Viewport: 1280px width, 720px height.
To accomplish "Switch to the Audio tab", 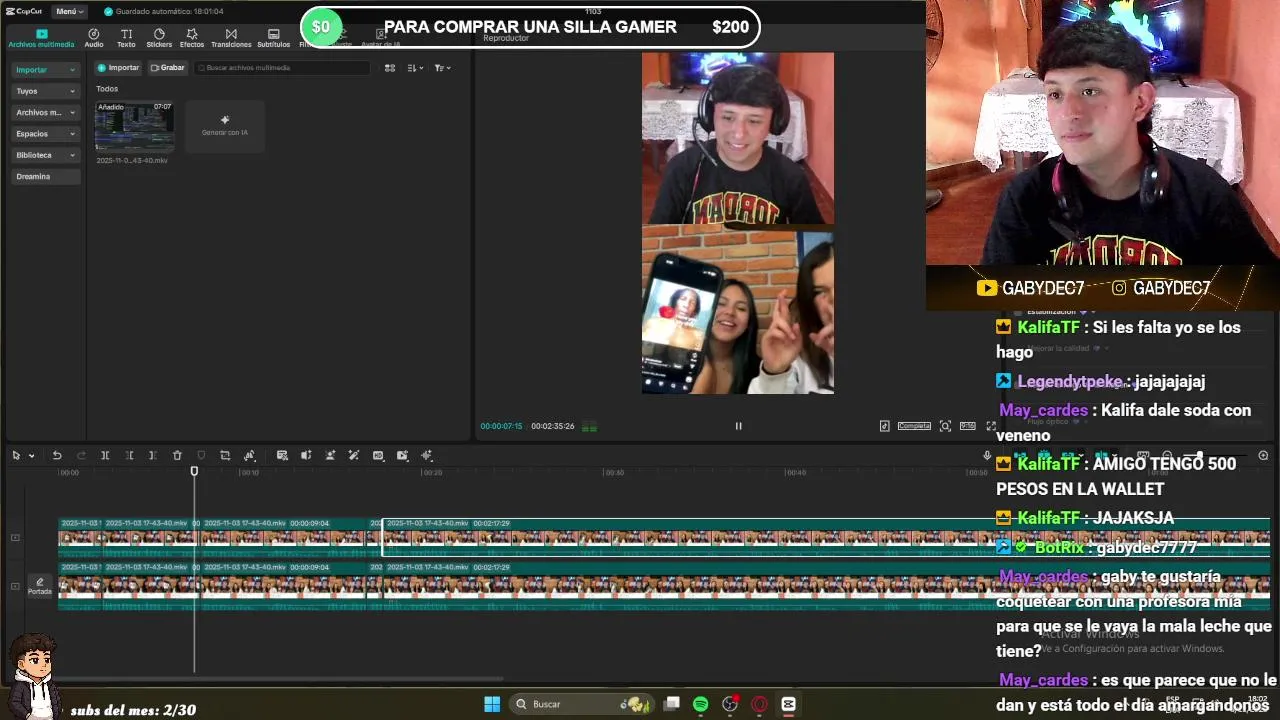I will click(x=94, y=38).
